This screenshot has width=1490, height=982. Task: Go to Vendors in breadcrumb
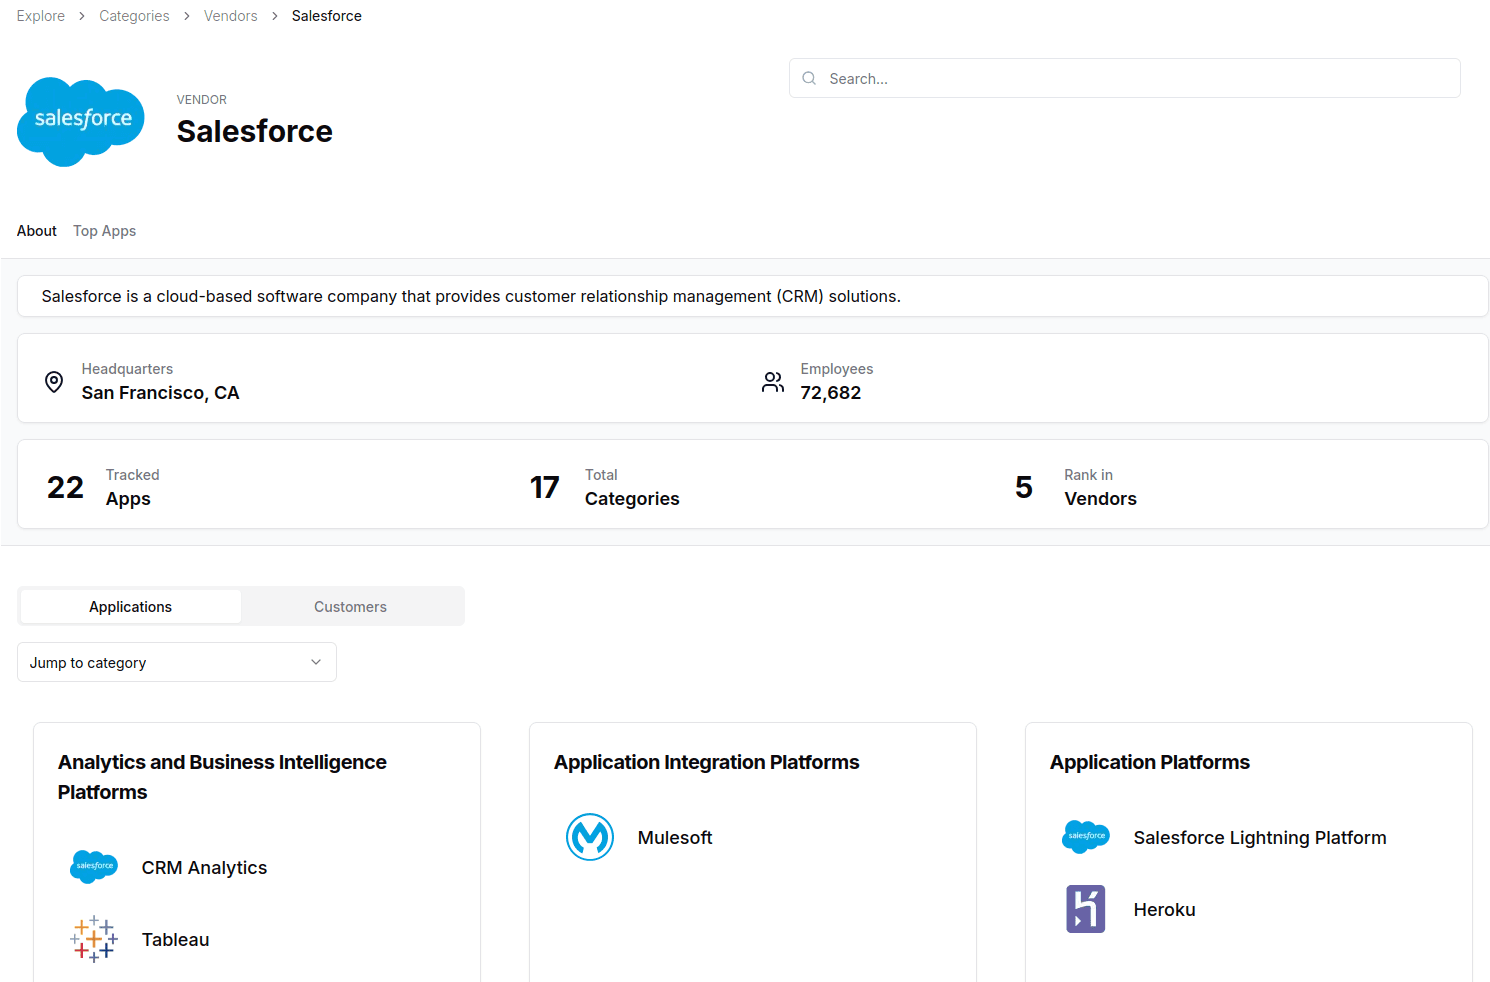(x=231, y=16)
